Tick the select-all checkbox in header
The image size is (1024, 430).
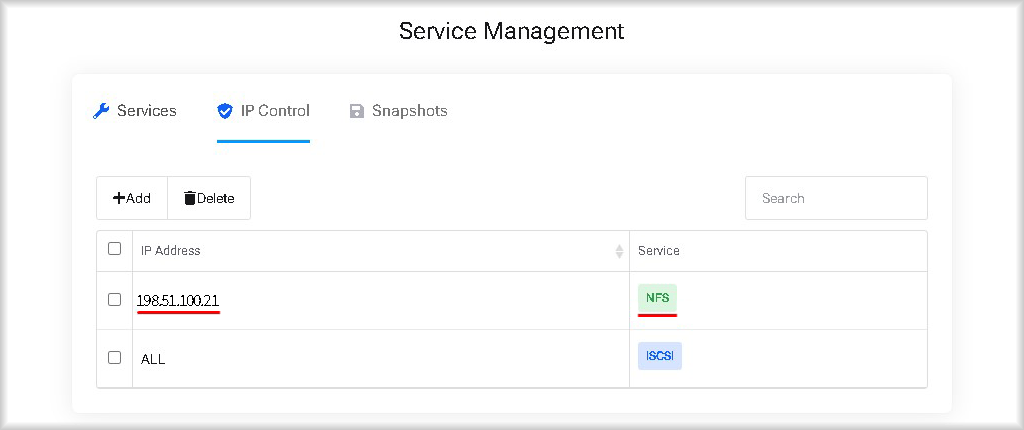(114, 248)
